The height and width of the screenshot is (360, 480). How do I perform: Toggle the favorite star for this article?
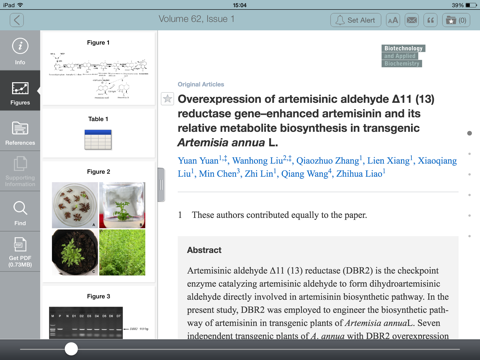pyautogui.click(x=167, y=99)
